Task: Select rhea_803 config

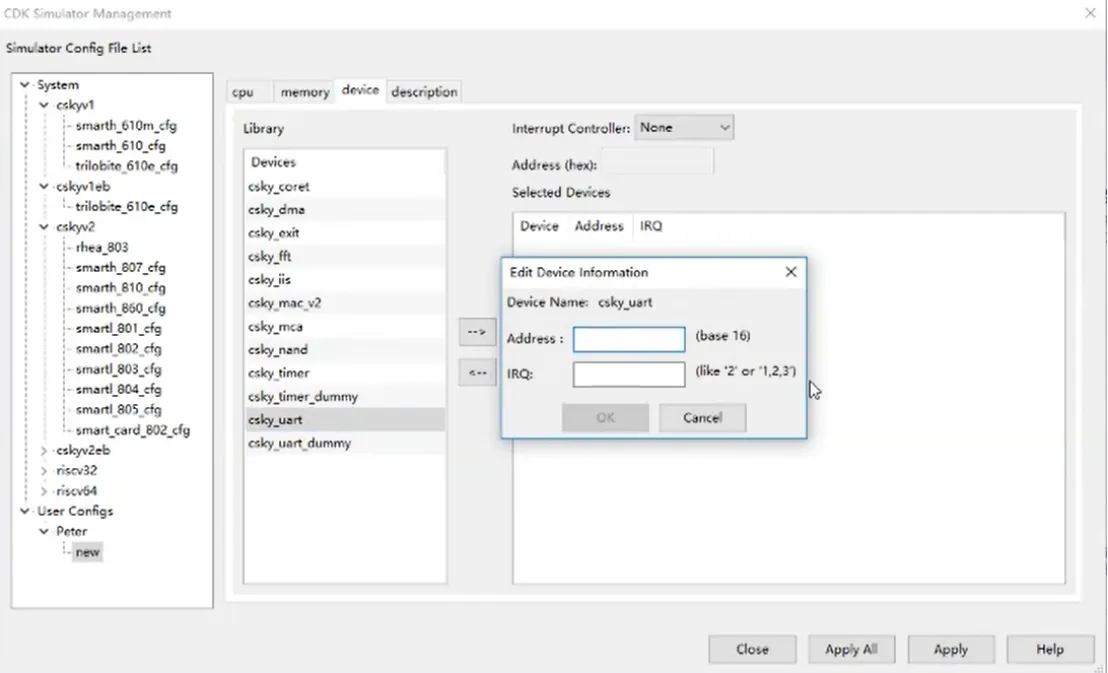Action: point(102,247)
